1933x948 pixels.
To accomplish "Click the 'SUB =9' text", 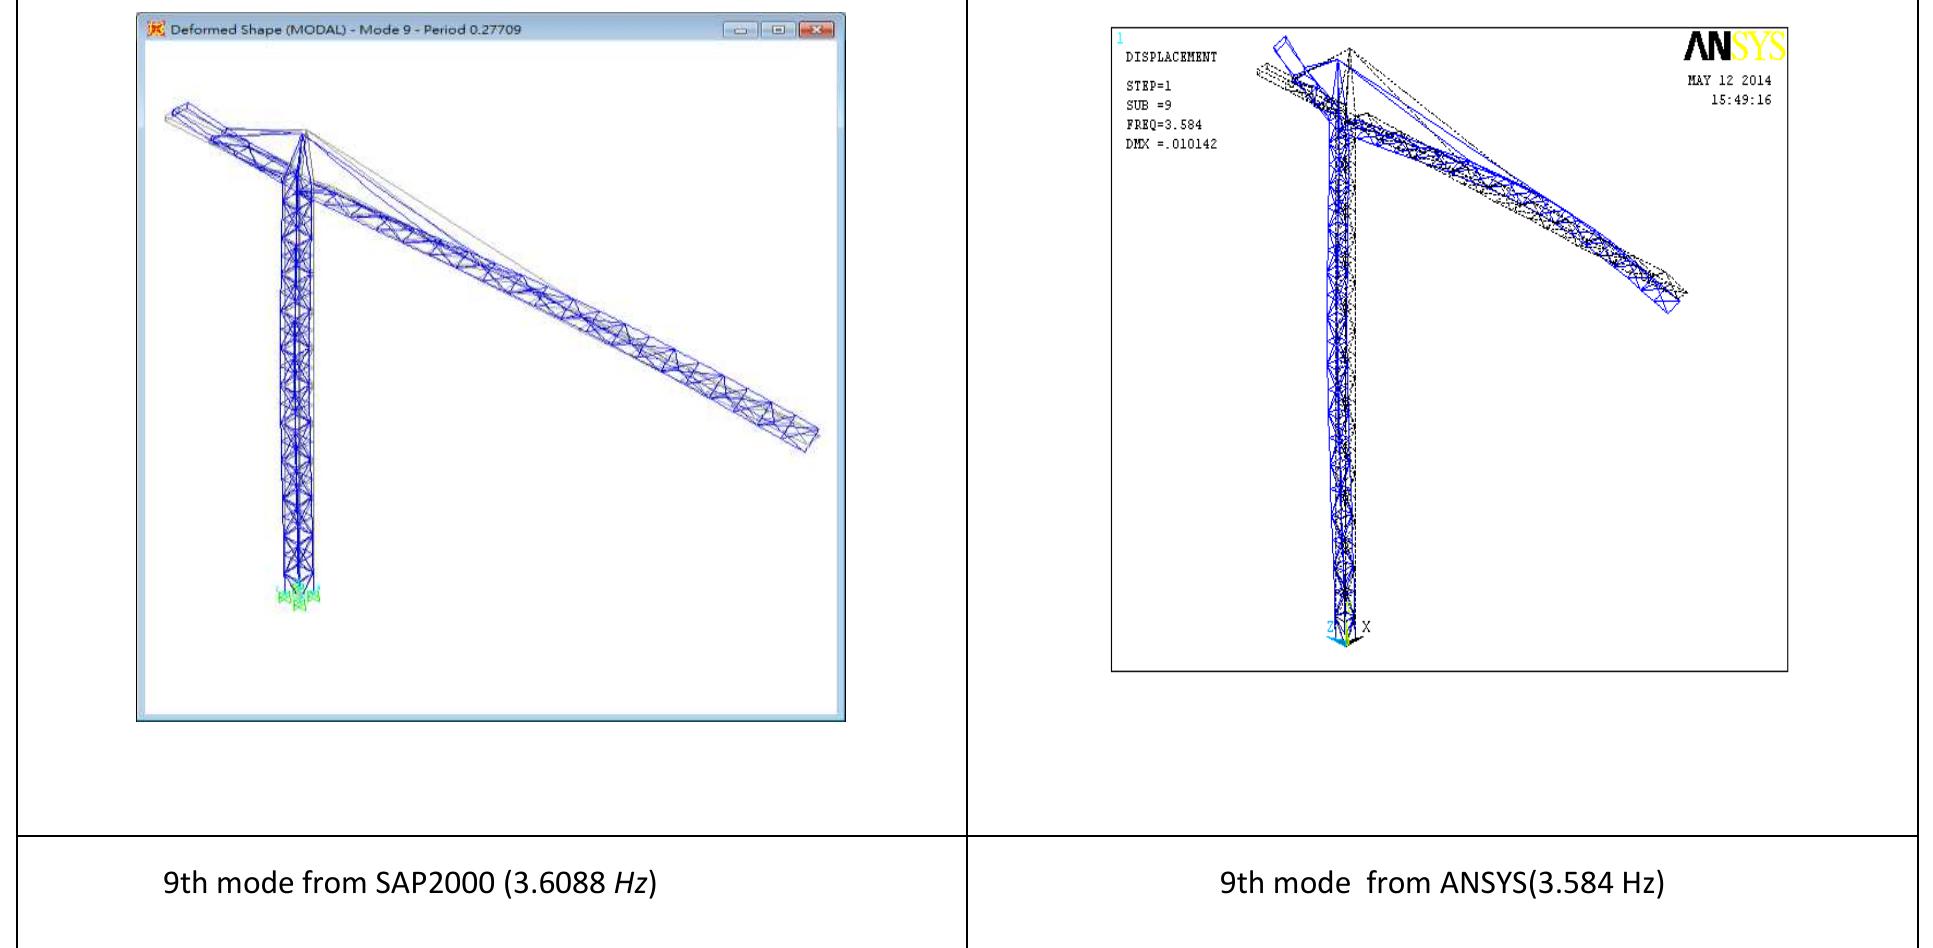I will pyautogui.click(x=1148, y=105).
